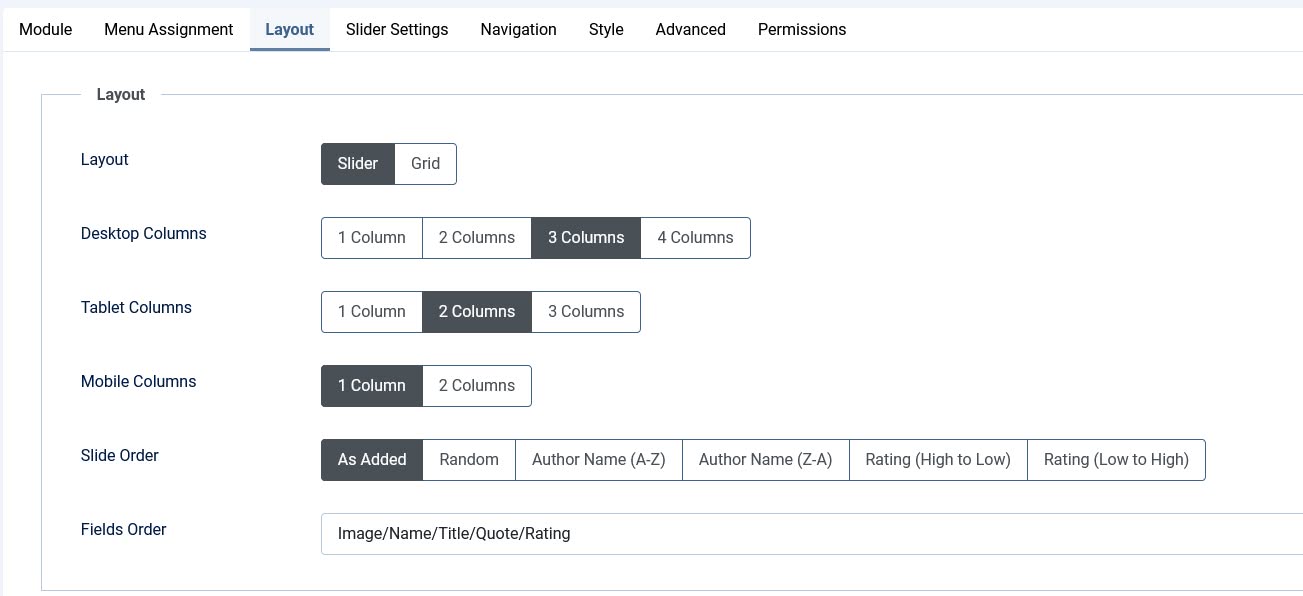This screenshot has width=1303, height=596.
Task: Open the Fields Order dropdown
Action: pos(810,534)
